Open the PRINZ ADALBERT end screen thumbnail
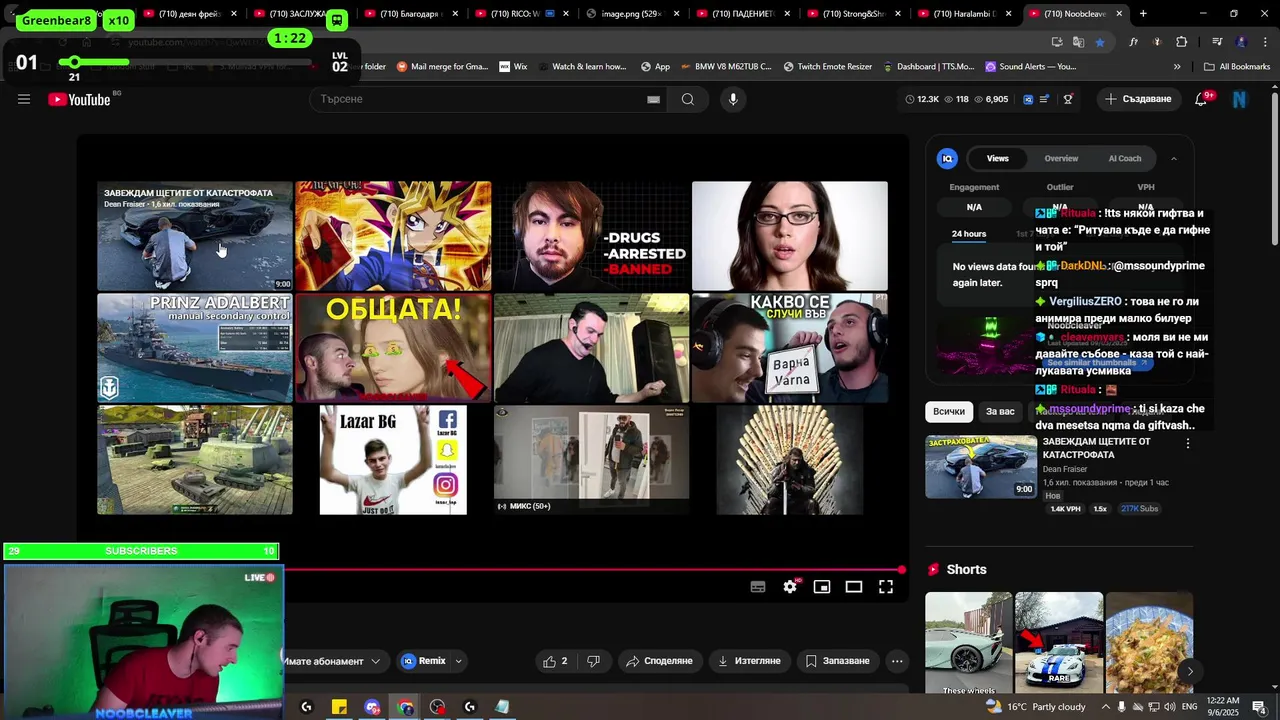Image resolution: width=1280 pixels, height=720 pixels. (195, 348)
